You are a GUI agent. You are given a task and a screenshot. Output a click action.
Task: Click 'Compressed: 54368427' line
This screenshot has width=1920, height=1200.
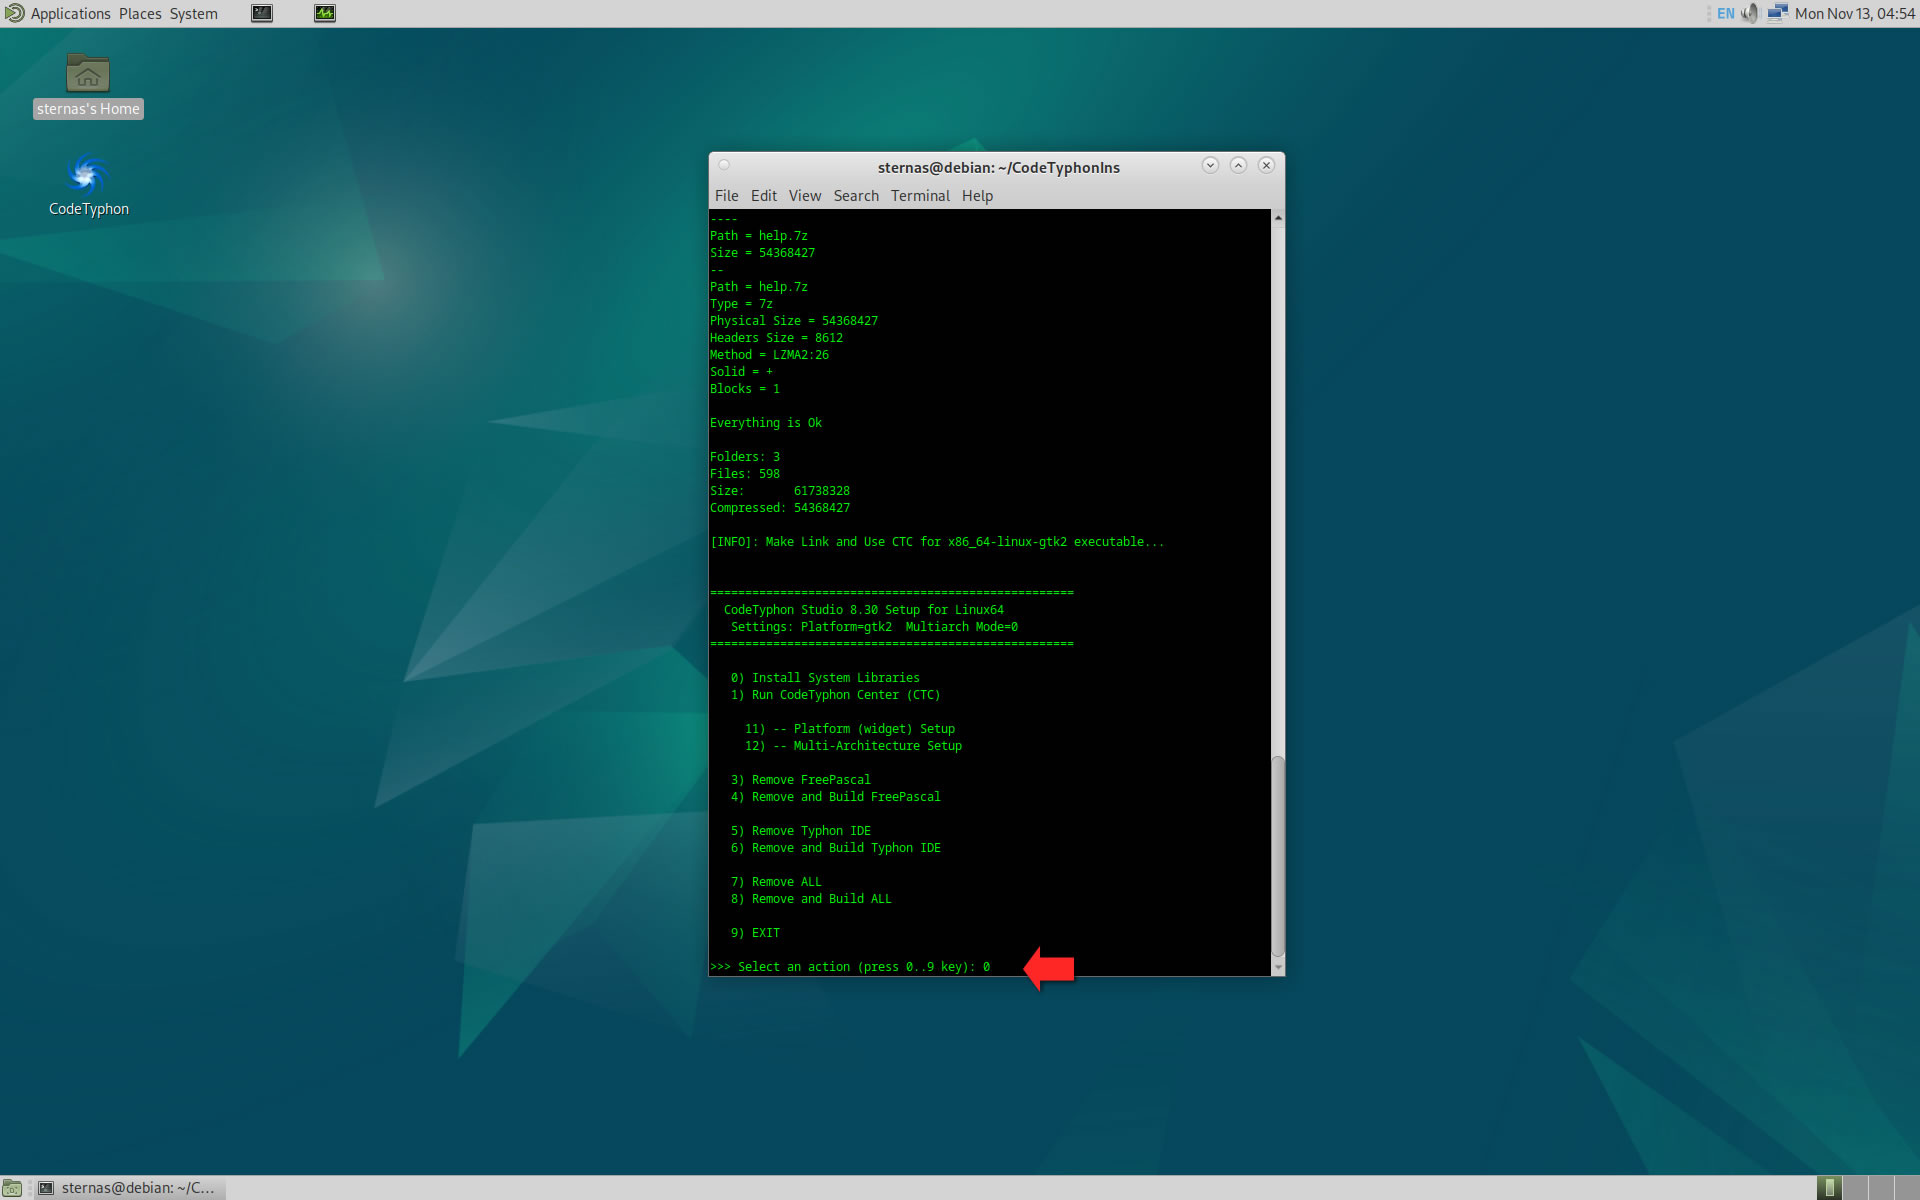[x=780, y=508]
